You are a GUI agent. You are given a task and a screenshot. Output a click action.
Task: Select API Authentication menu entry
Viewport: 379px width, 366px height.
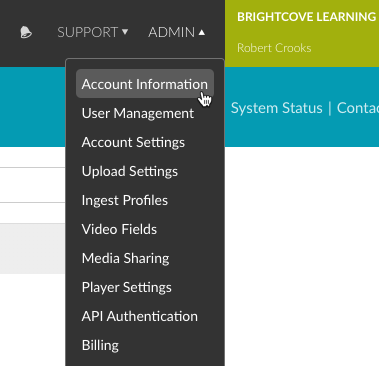(x=139, y=316)
